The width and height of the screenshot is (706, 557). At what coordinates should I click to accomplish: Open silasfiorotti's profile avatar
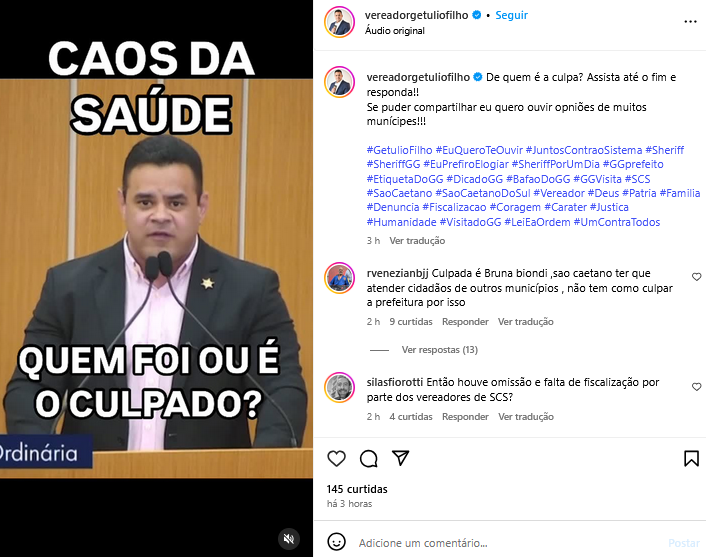click(339, 387)
